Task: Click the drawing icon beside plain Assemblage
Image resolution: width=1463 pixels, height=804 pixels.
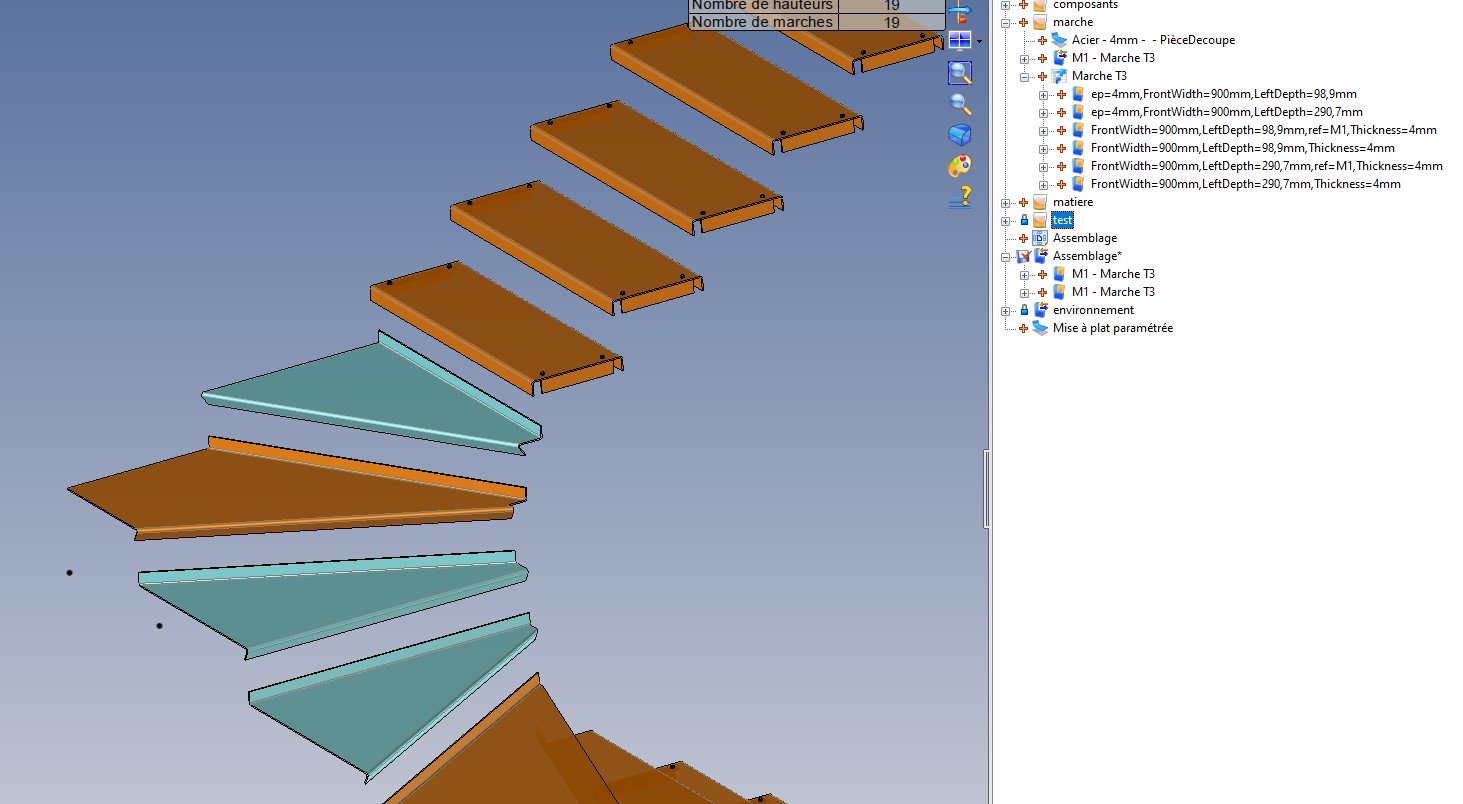Action: [x=1040, y=238]
